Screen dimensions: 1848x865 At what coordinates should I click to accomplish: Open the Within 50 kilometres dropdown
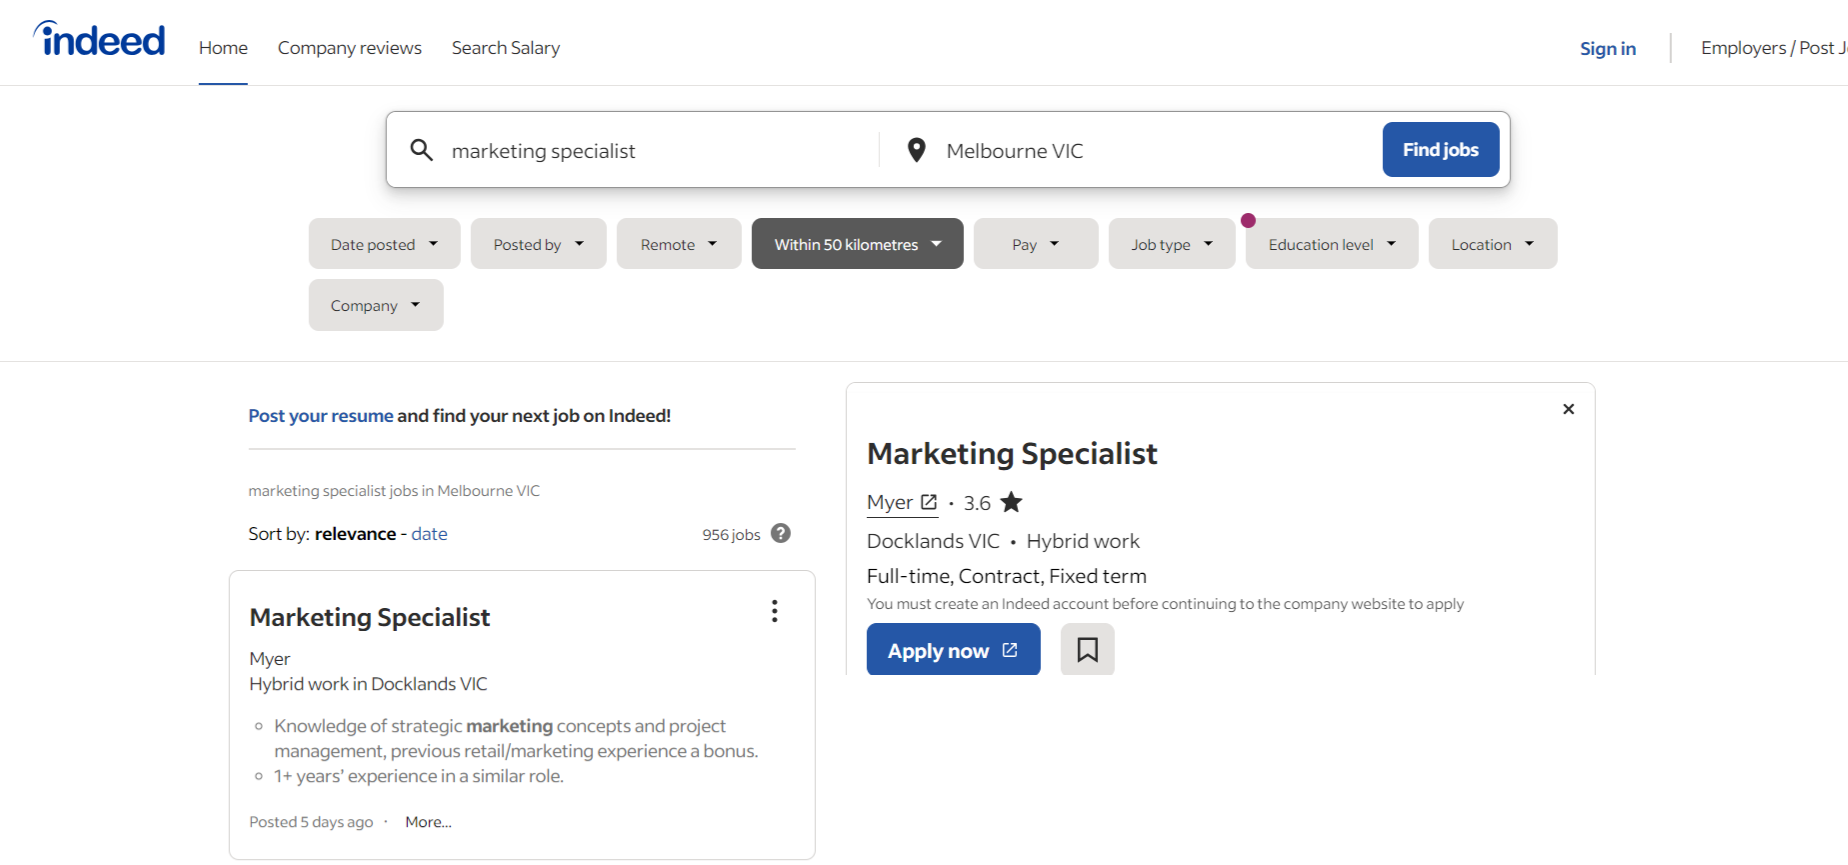tap(857, 244)
